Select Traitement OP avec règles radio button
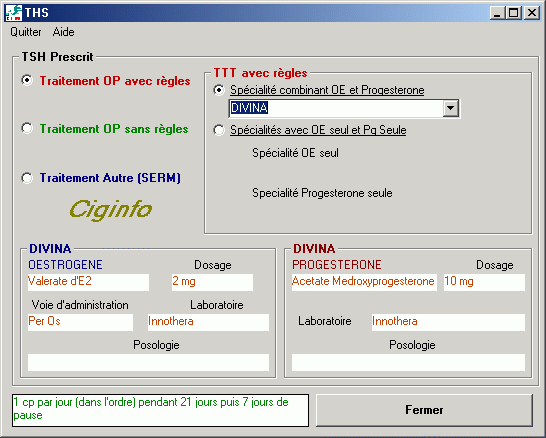The image size is (546, 438). tap(27, 80)
